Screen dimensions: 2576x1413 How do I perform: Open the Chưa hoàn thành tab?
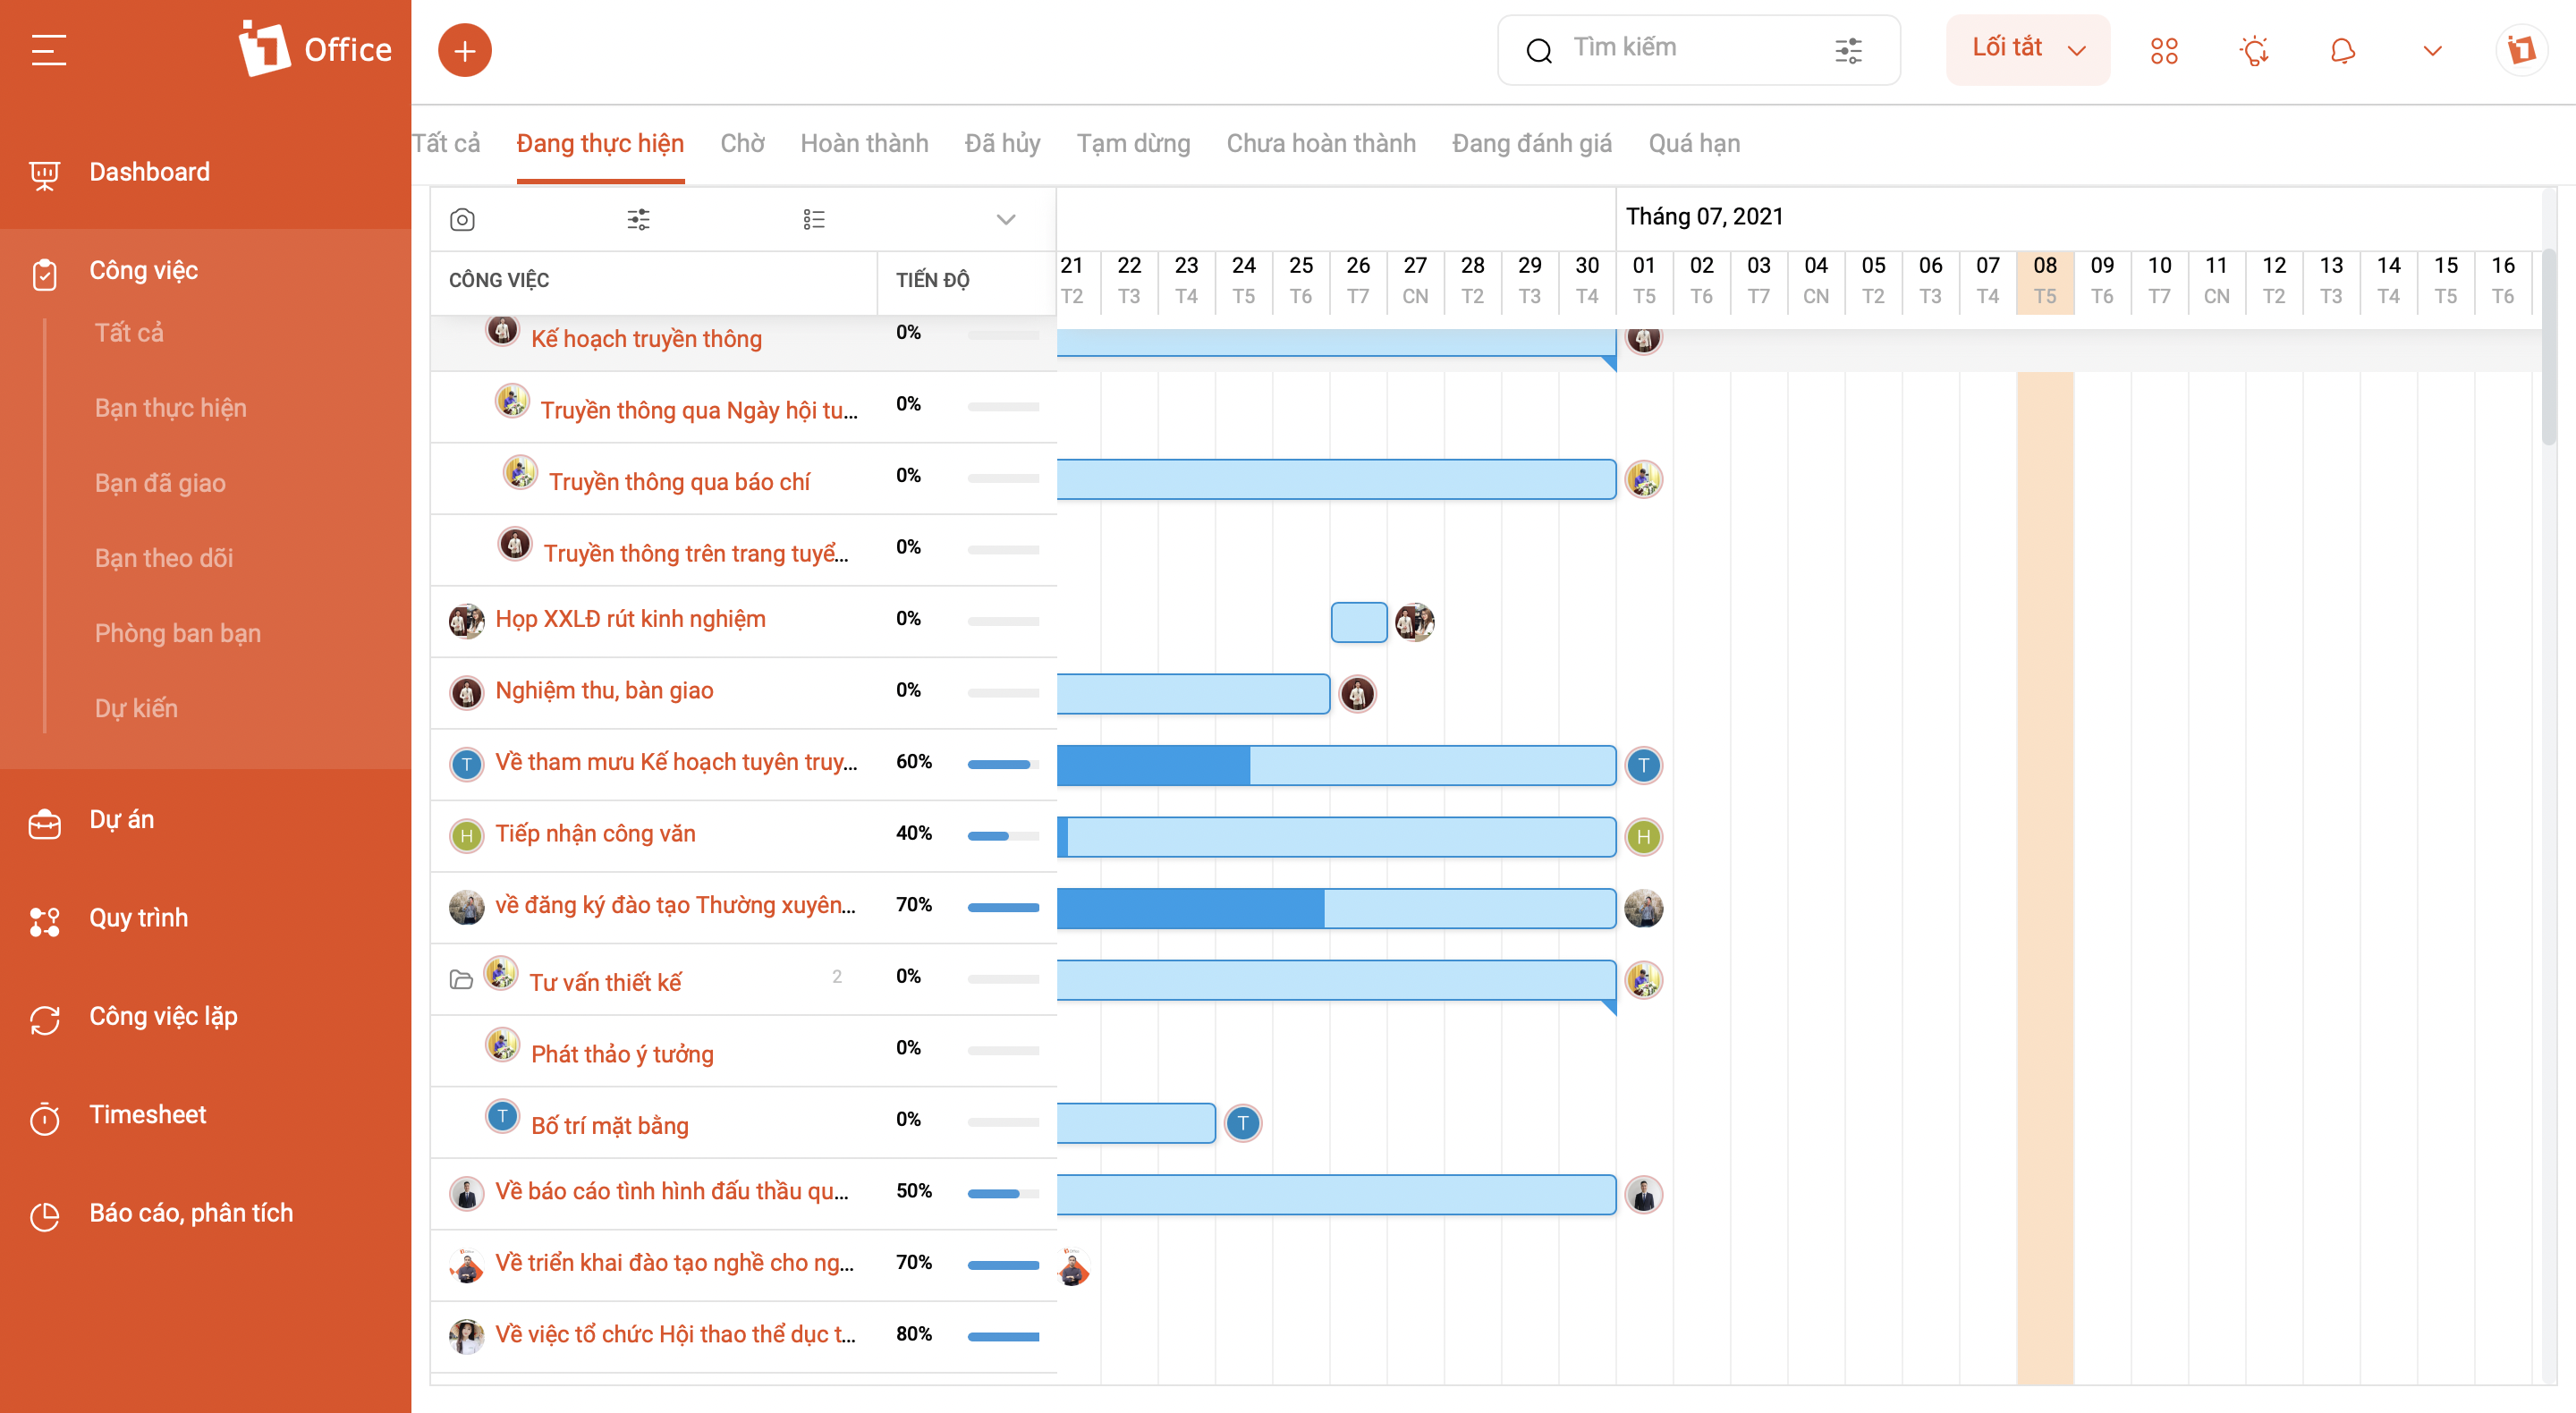(1321, 143)
